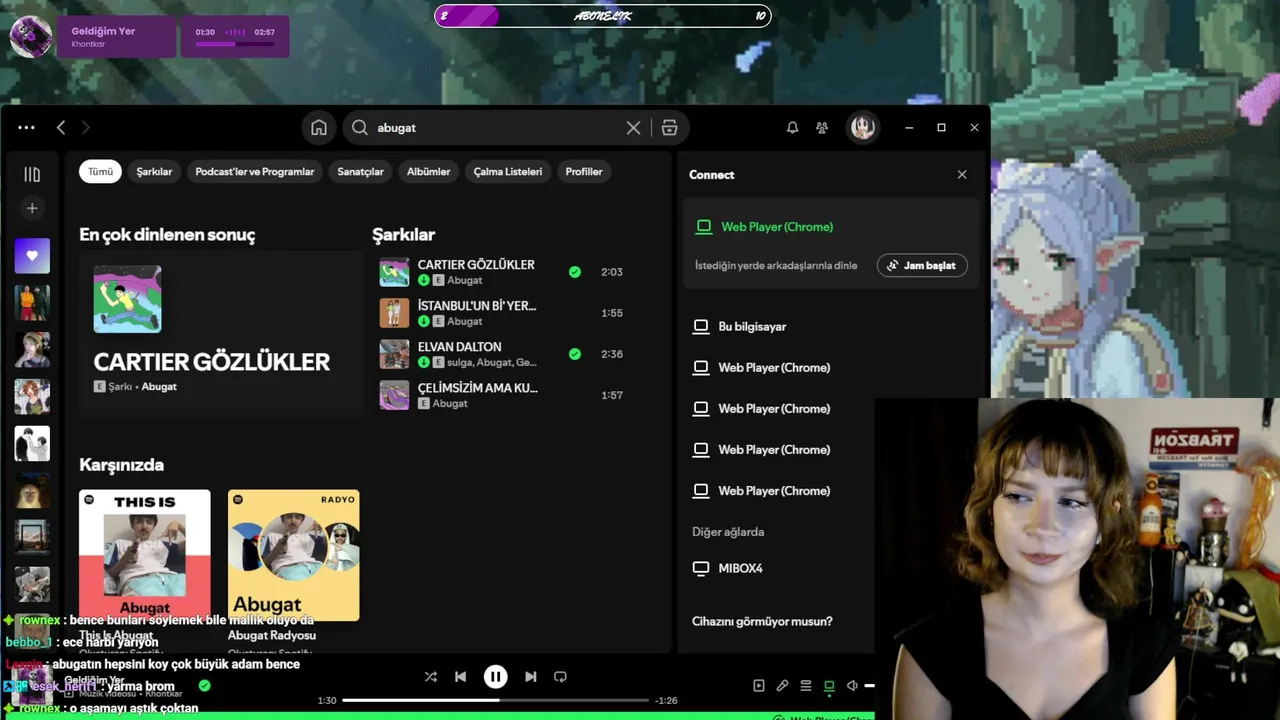This screenshot has width=1280, height=720.
Task: Select the Tümü filter chip
Action: click(101, 172)
